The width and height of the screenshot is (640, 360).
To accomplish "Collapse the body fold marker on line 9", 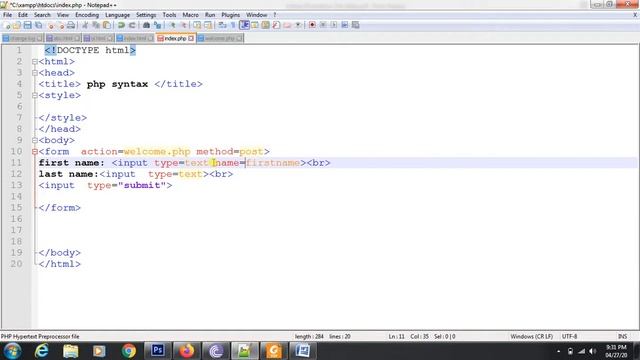I will 35,140.
